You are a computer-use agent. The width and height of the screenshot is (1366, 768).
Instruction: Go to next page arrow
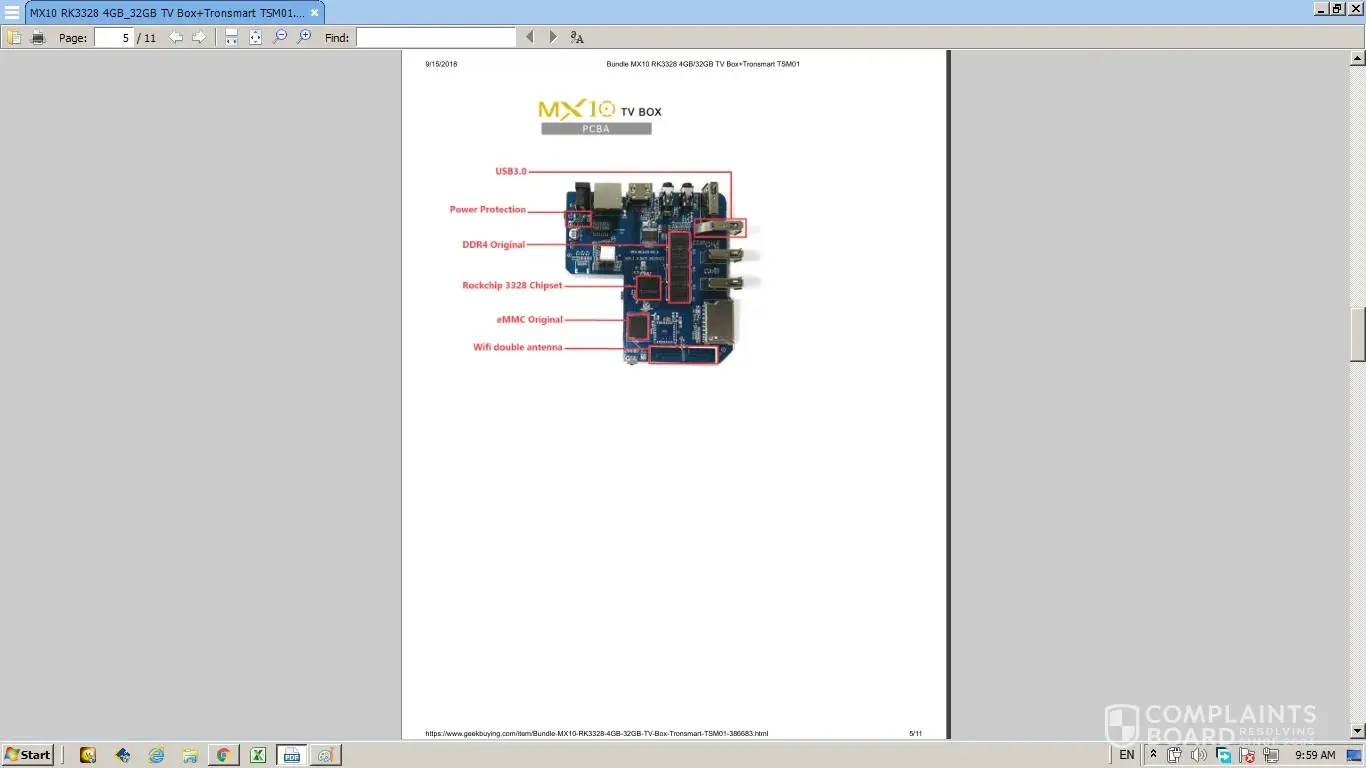coord(199,38)
